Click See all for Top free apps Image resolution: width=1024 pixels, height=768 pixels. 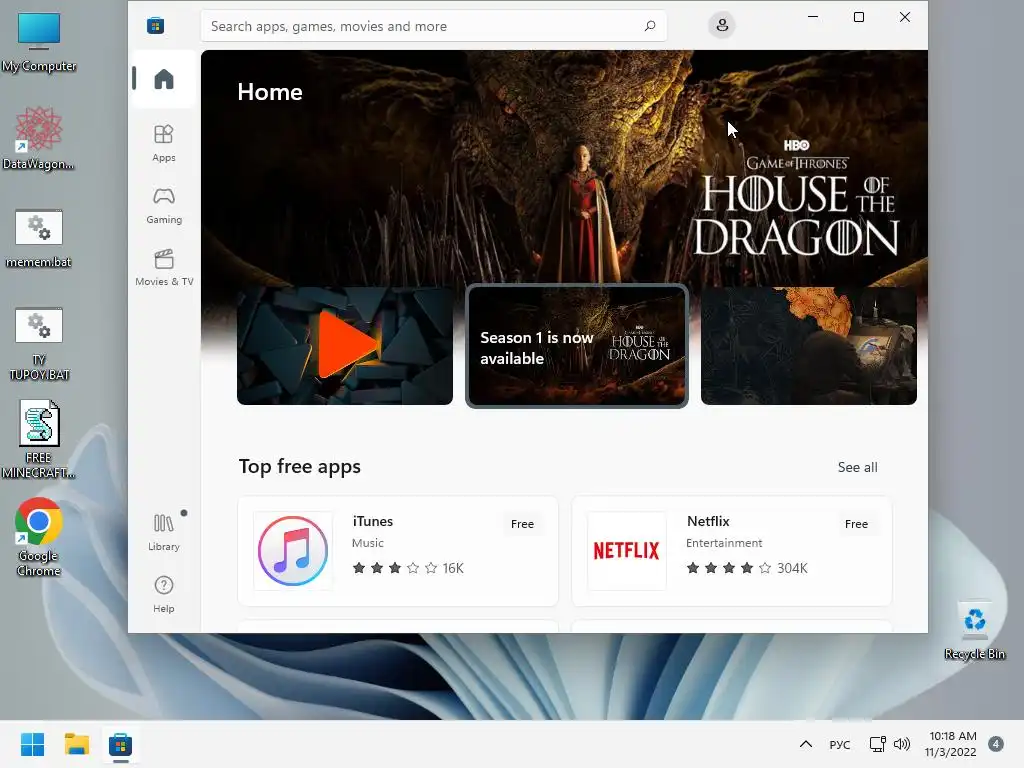tap(857, 467)
